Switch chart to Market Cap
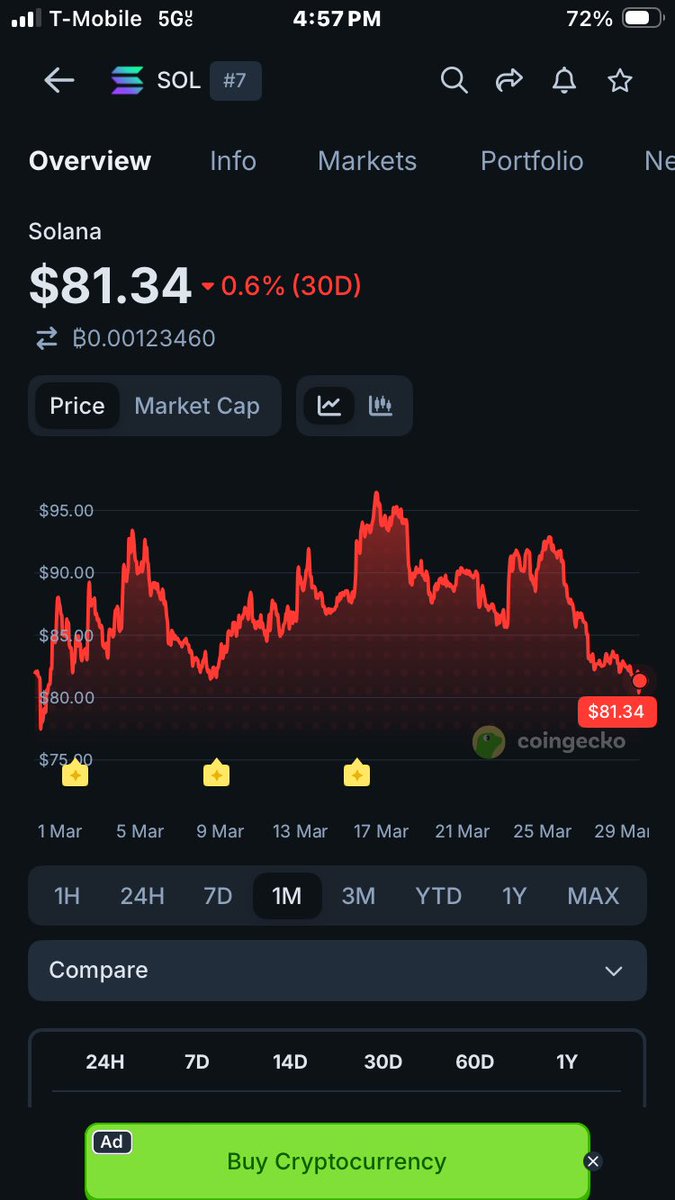 point(197,406)
